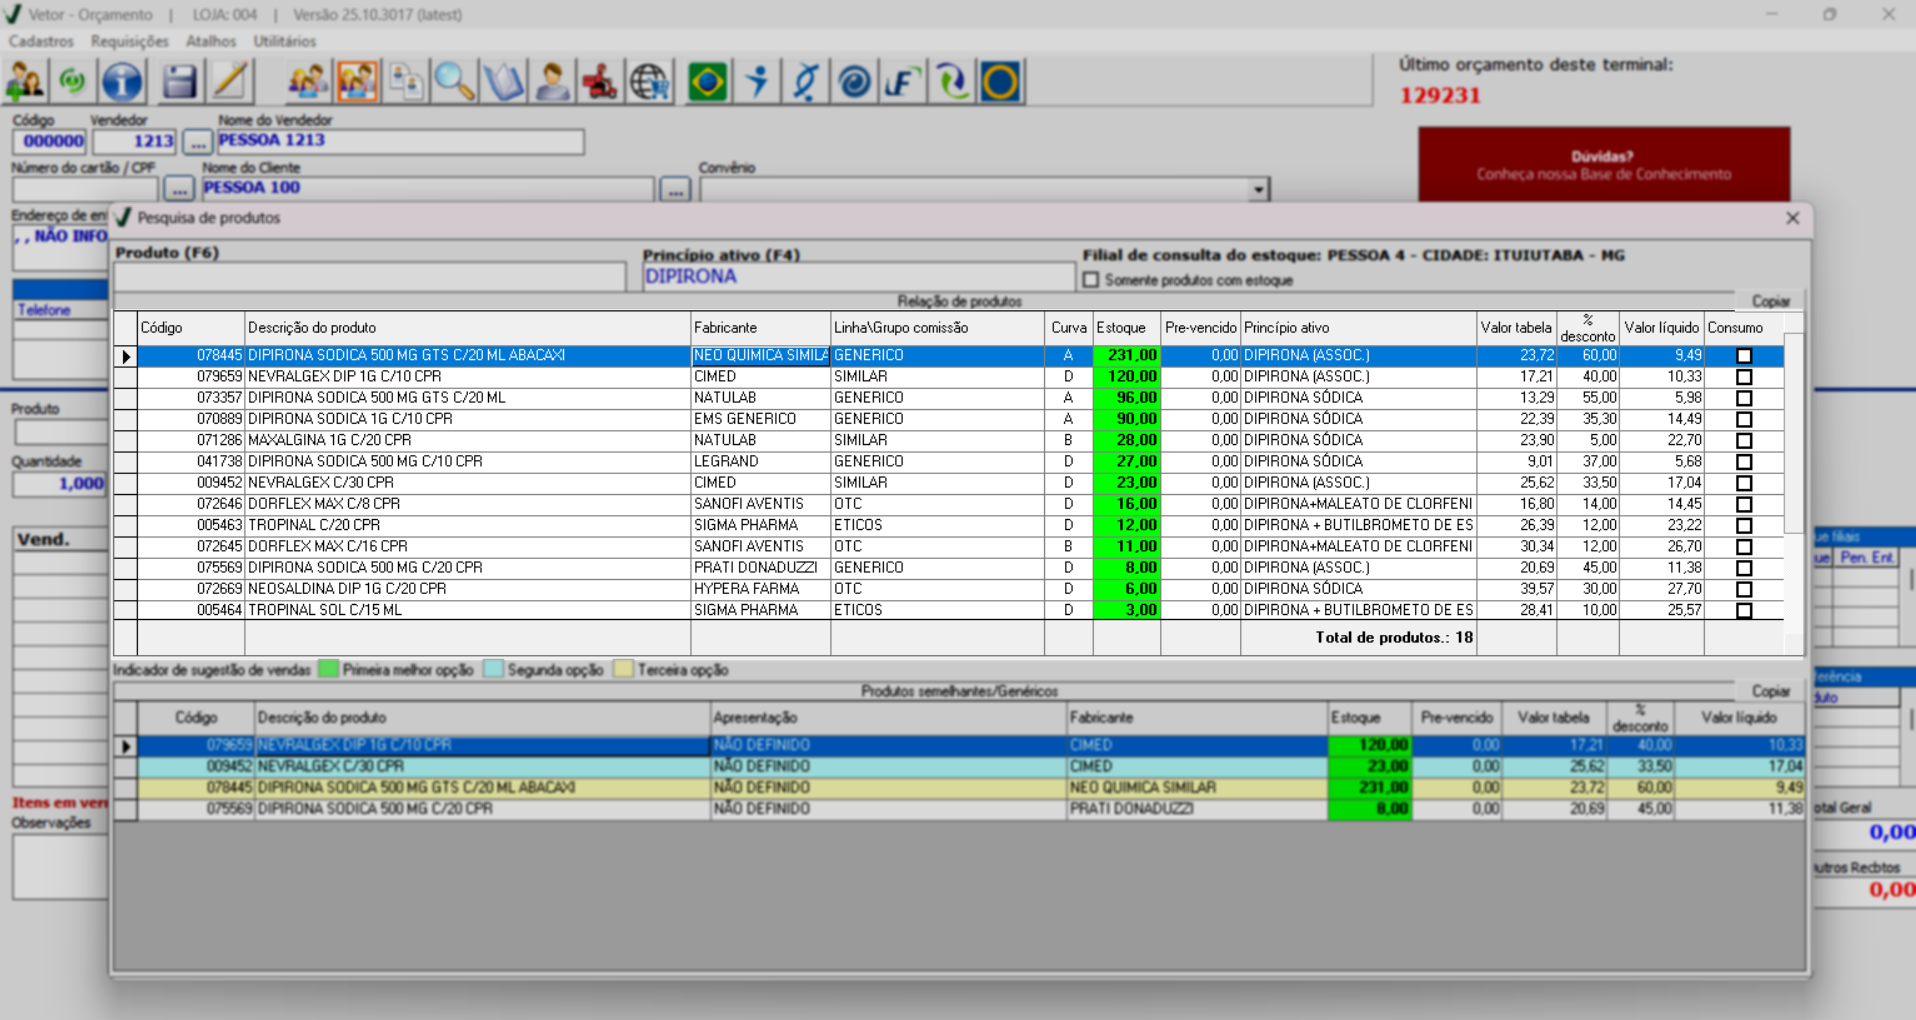Click the globe with shopping cart icon

point(650,82)
